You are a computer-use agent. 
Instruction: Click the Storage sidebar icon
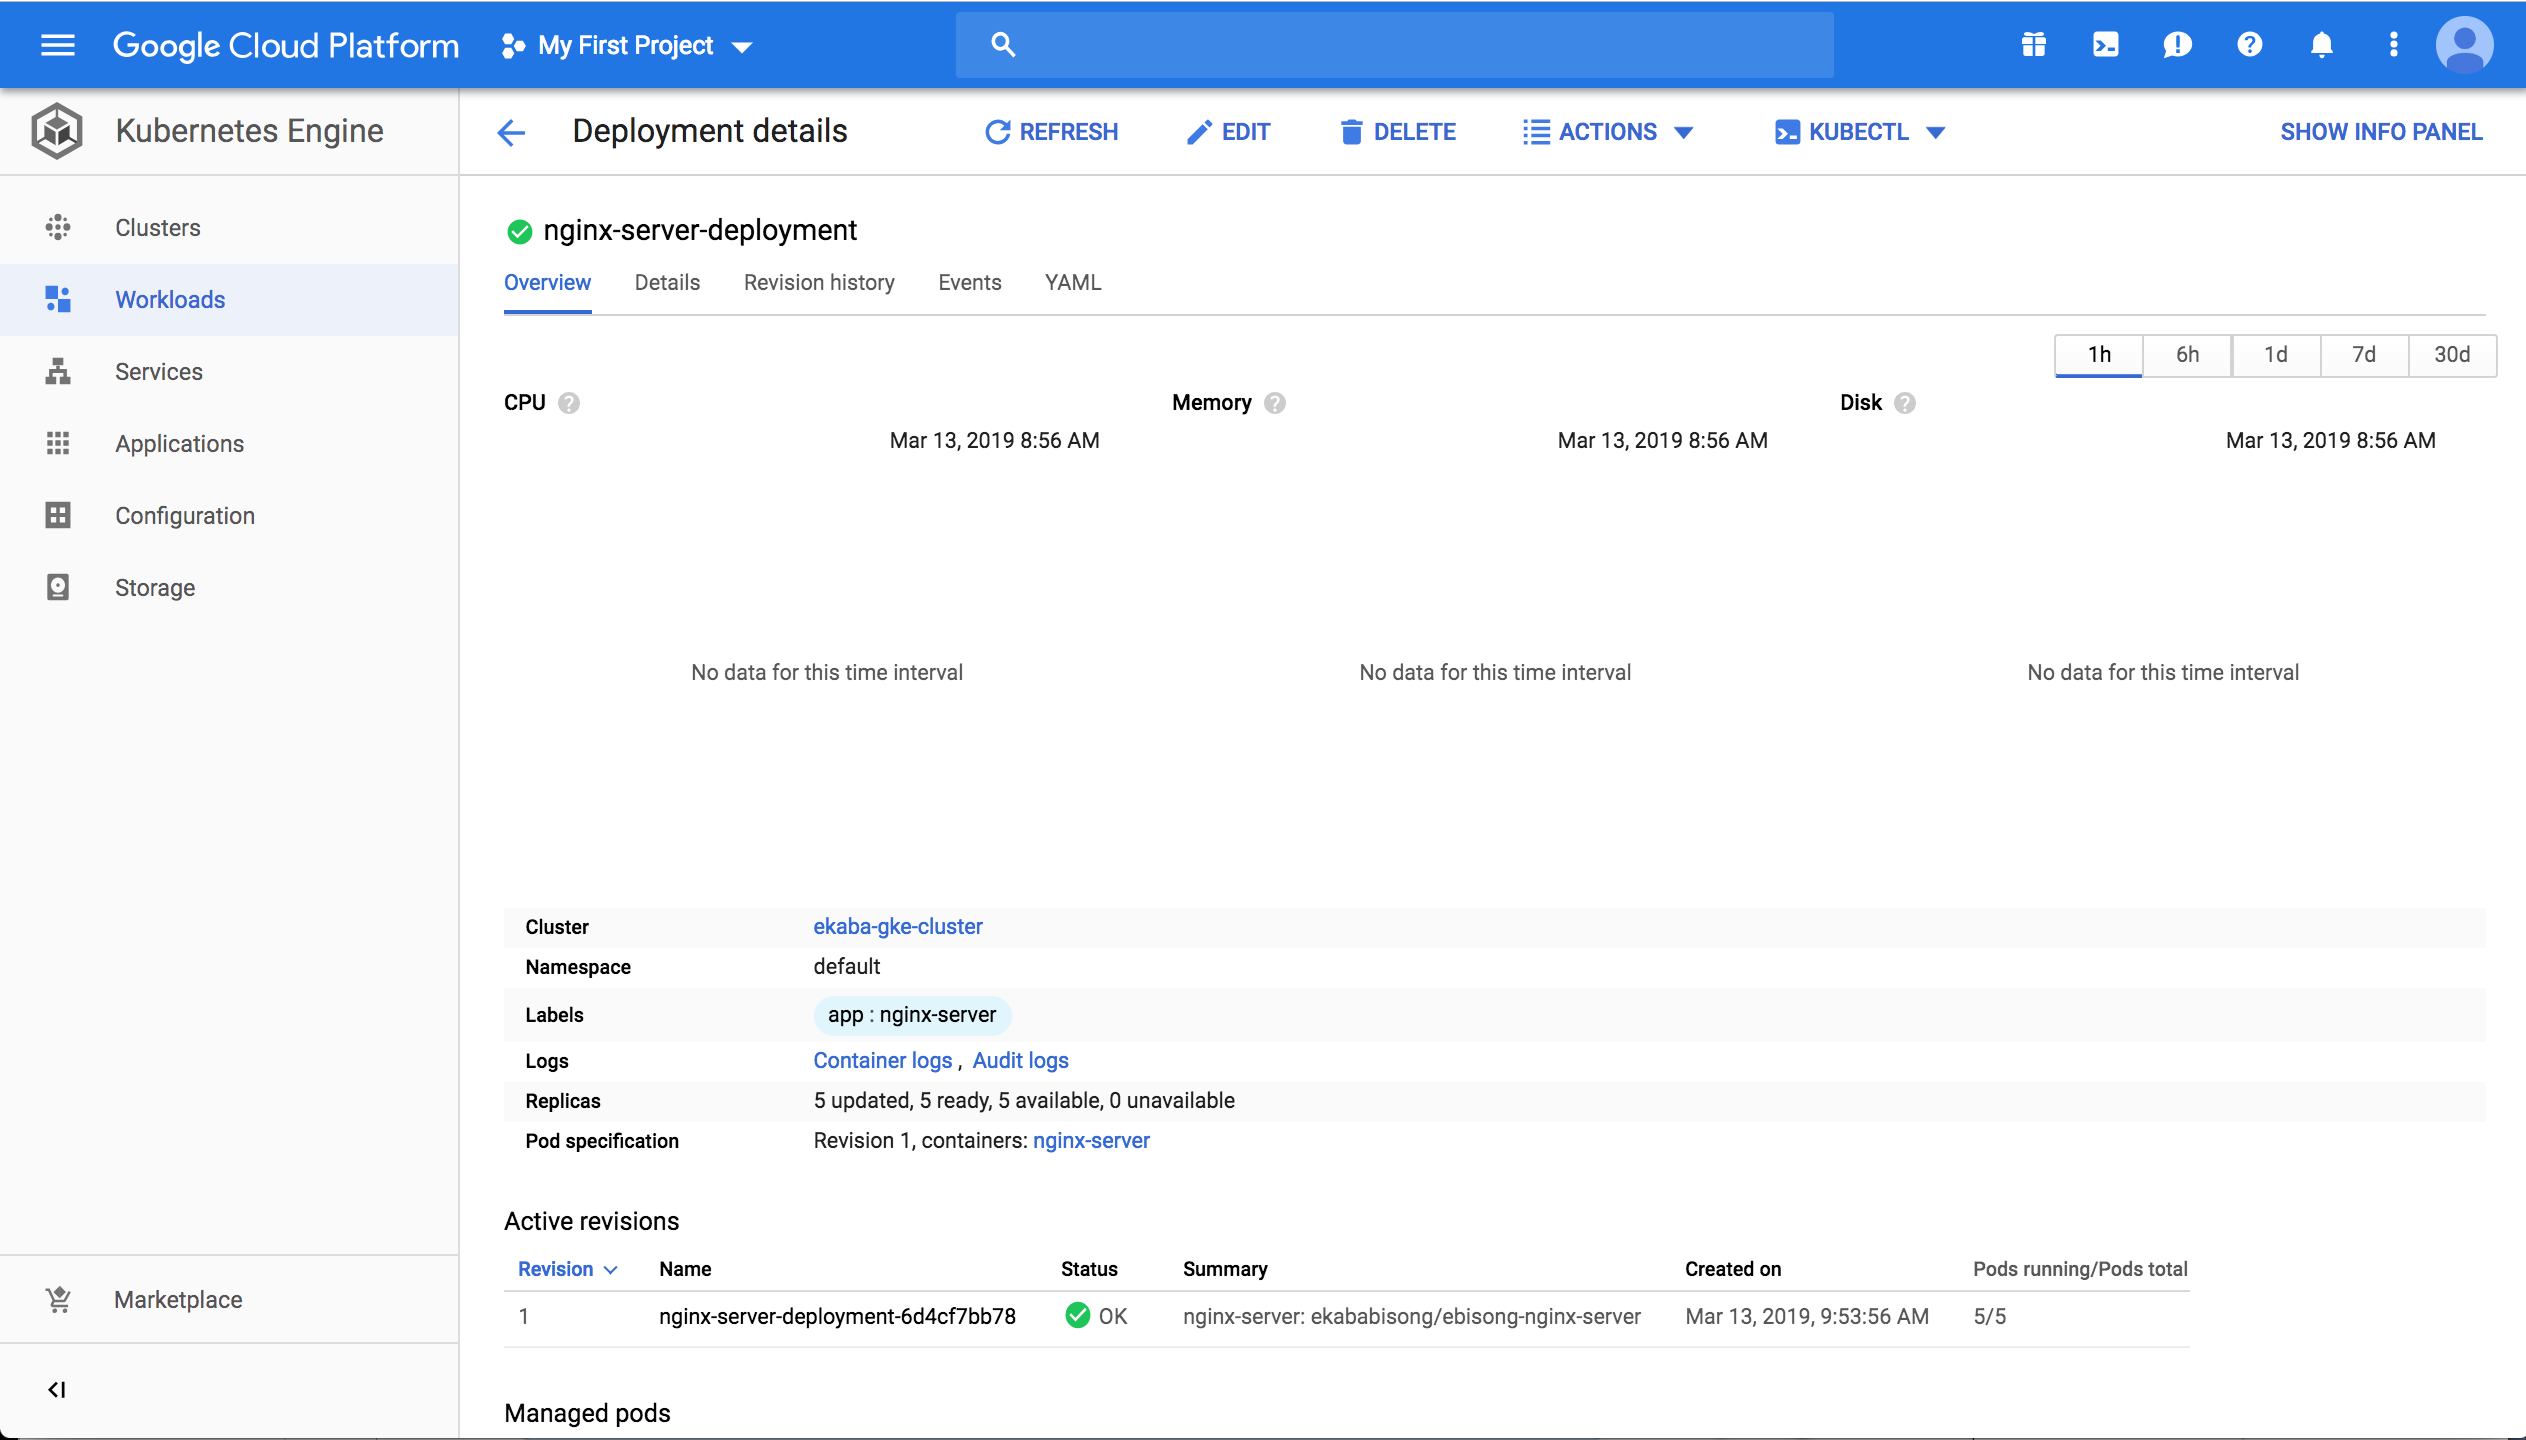pos(57,588)
